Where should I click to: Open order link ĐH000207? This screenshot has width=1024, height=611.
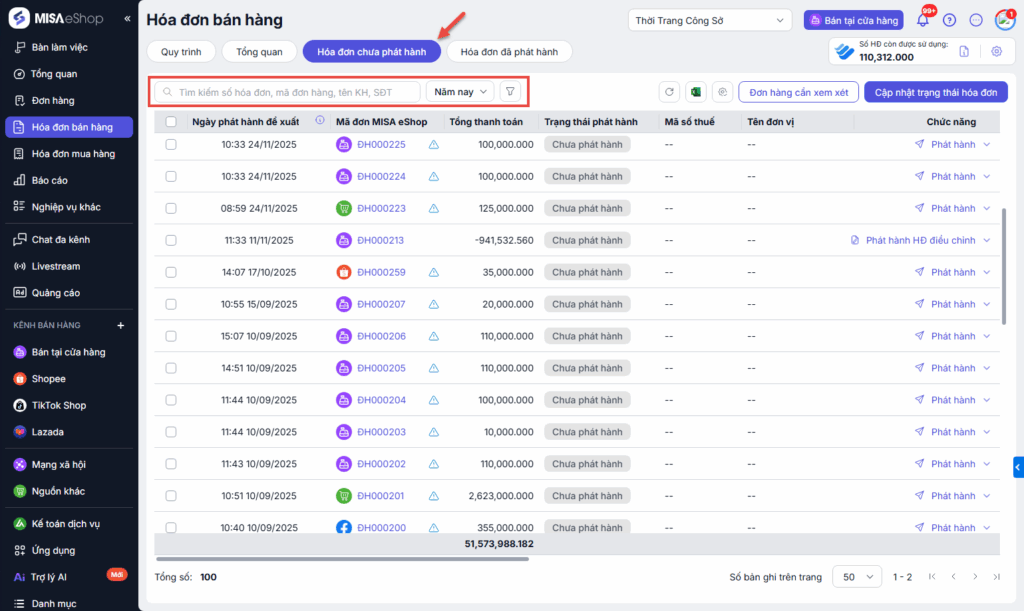[381, 304]
